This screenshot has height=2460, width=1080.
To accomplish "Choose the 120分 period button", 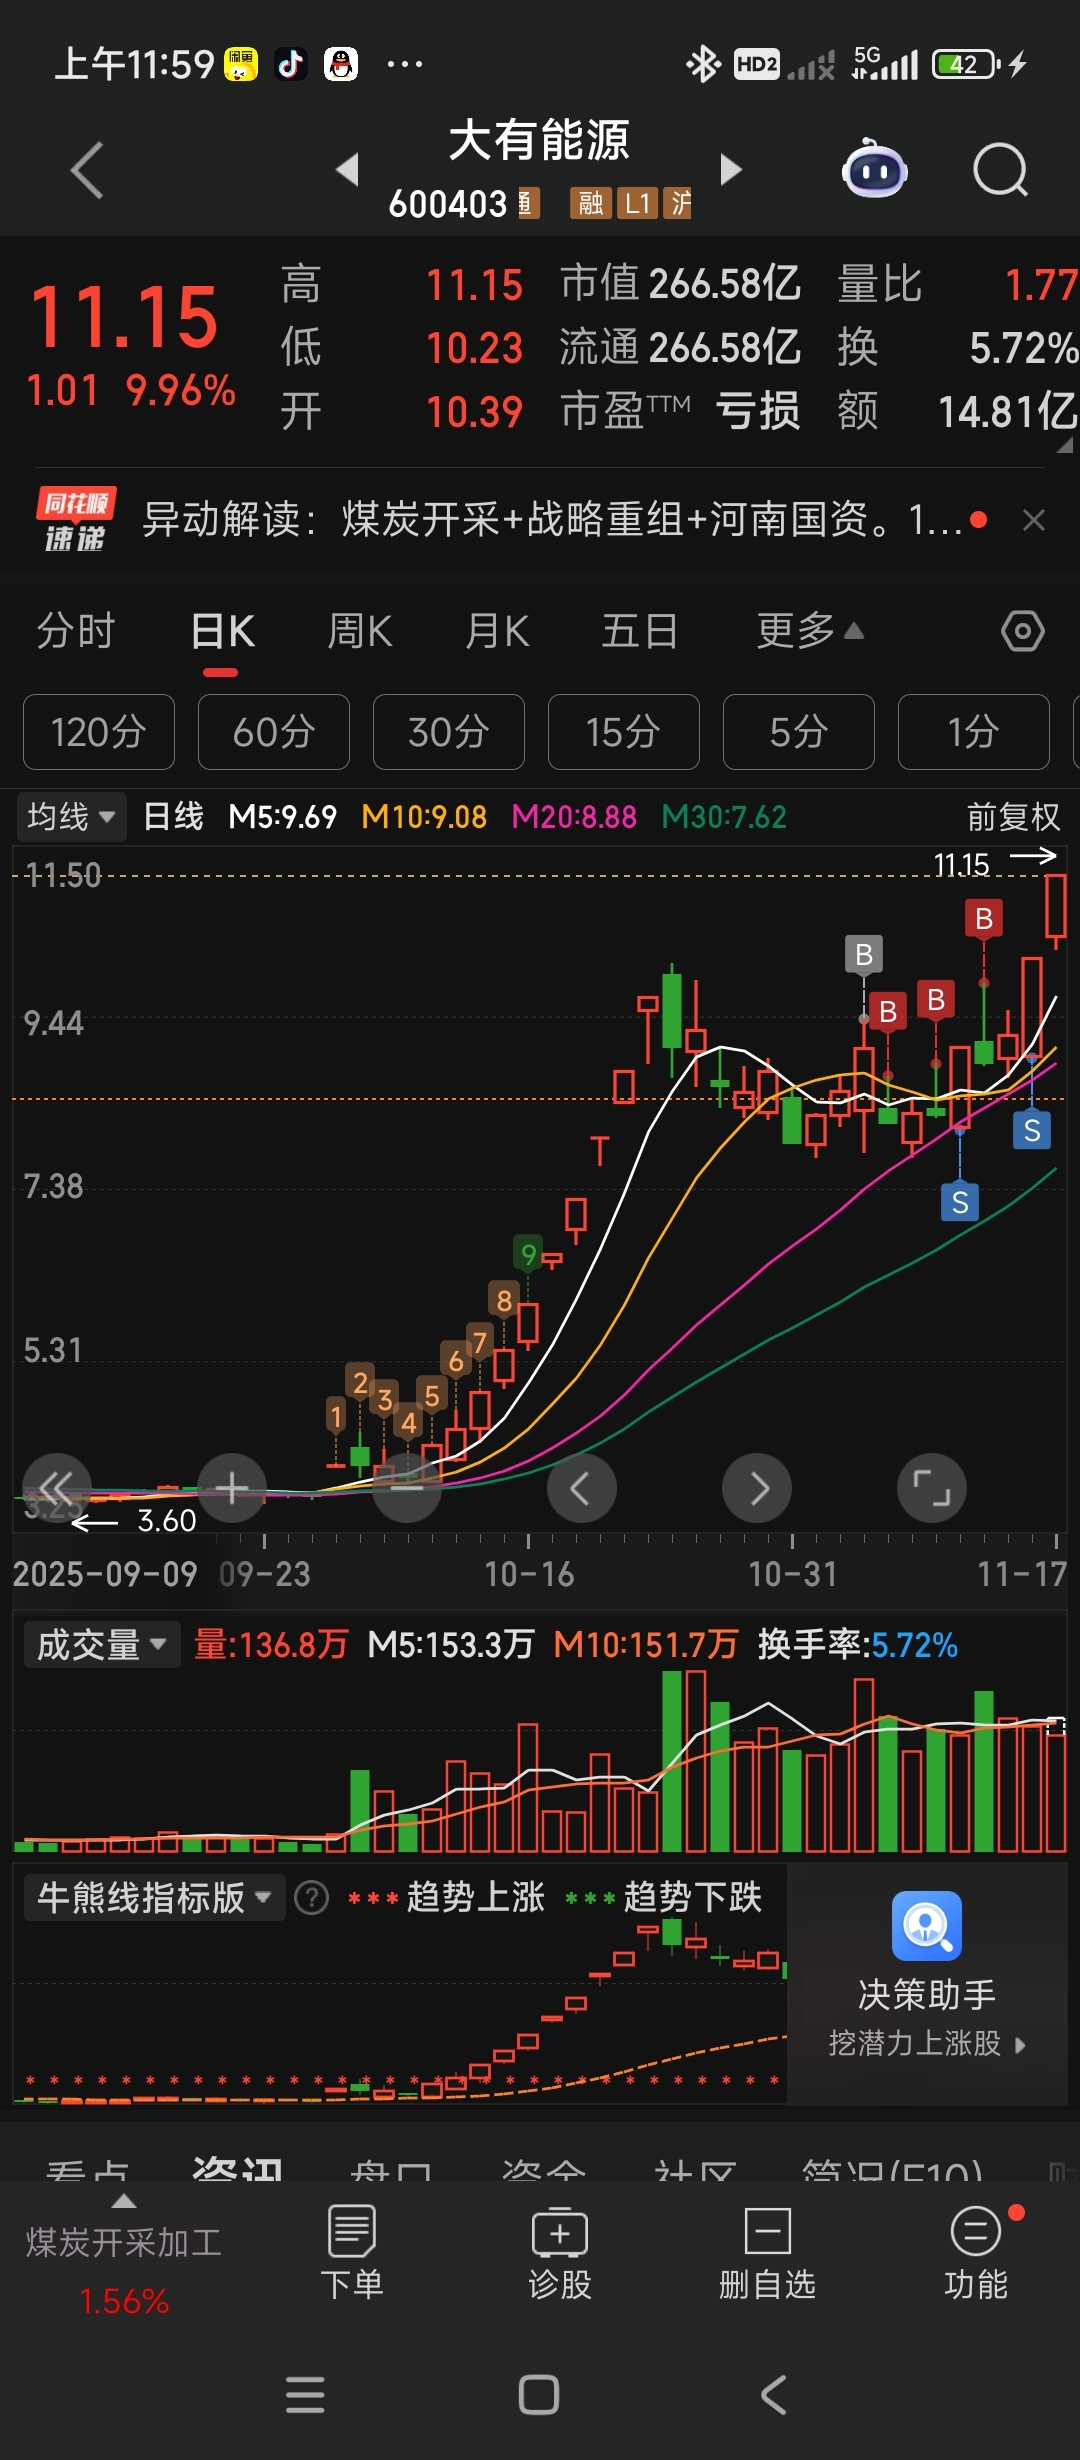I will point(99,732).
